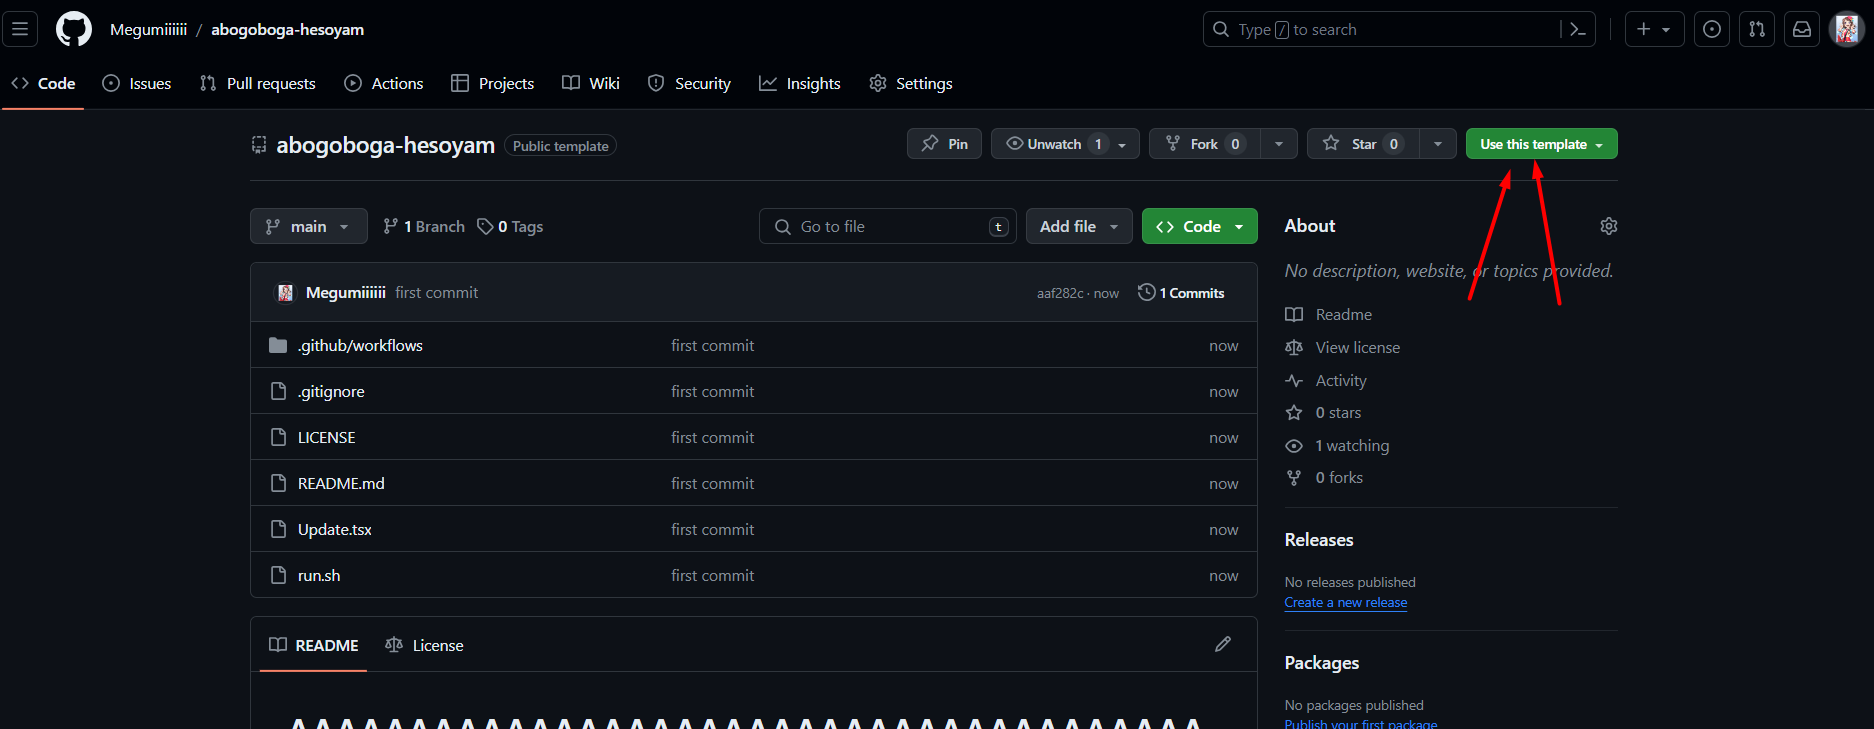The image size is (1874, 729).
Task: Click the issues icon in top header
Action: (x=1711, y=30)
